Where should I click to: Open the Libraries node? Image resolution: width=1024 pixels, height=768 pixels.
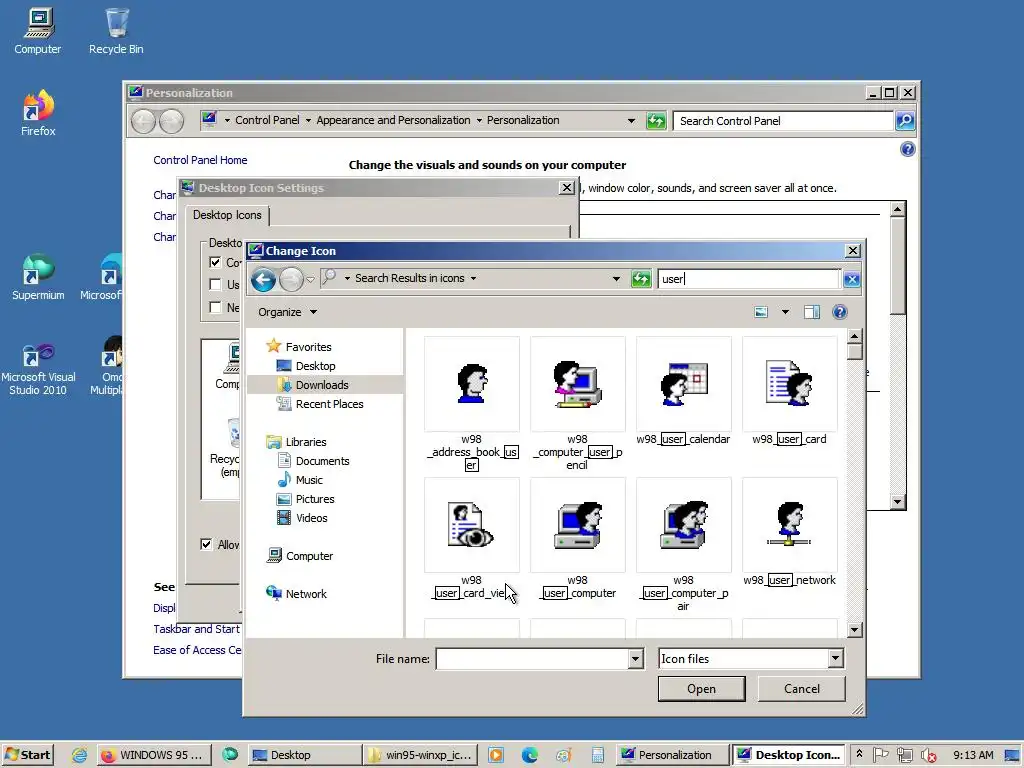(x=296, y=442)
